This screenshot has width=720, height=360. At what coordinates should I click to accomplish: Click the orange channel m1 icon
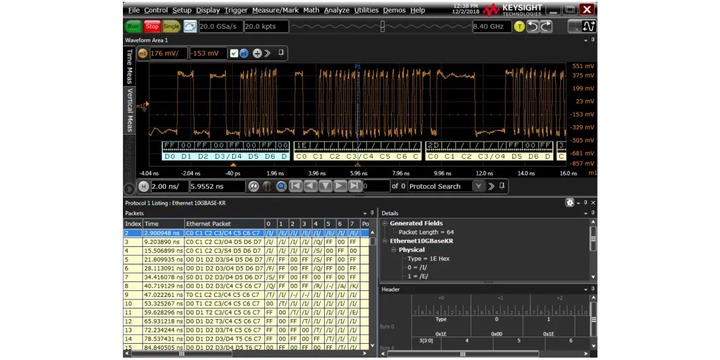(x=143, y=54)
